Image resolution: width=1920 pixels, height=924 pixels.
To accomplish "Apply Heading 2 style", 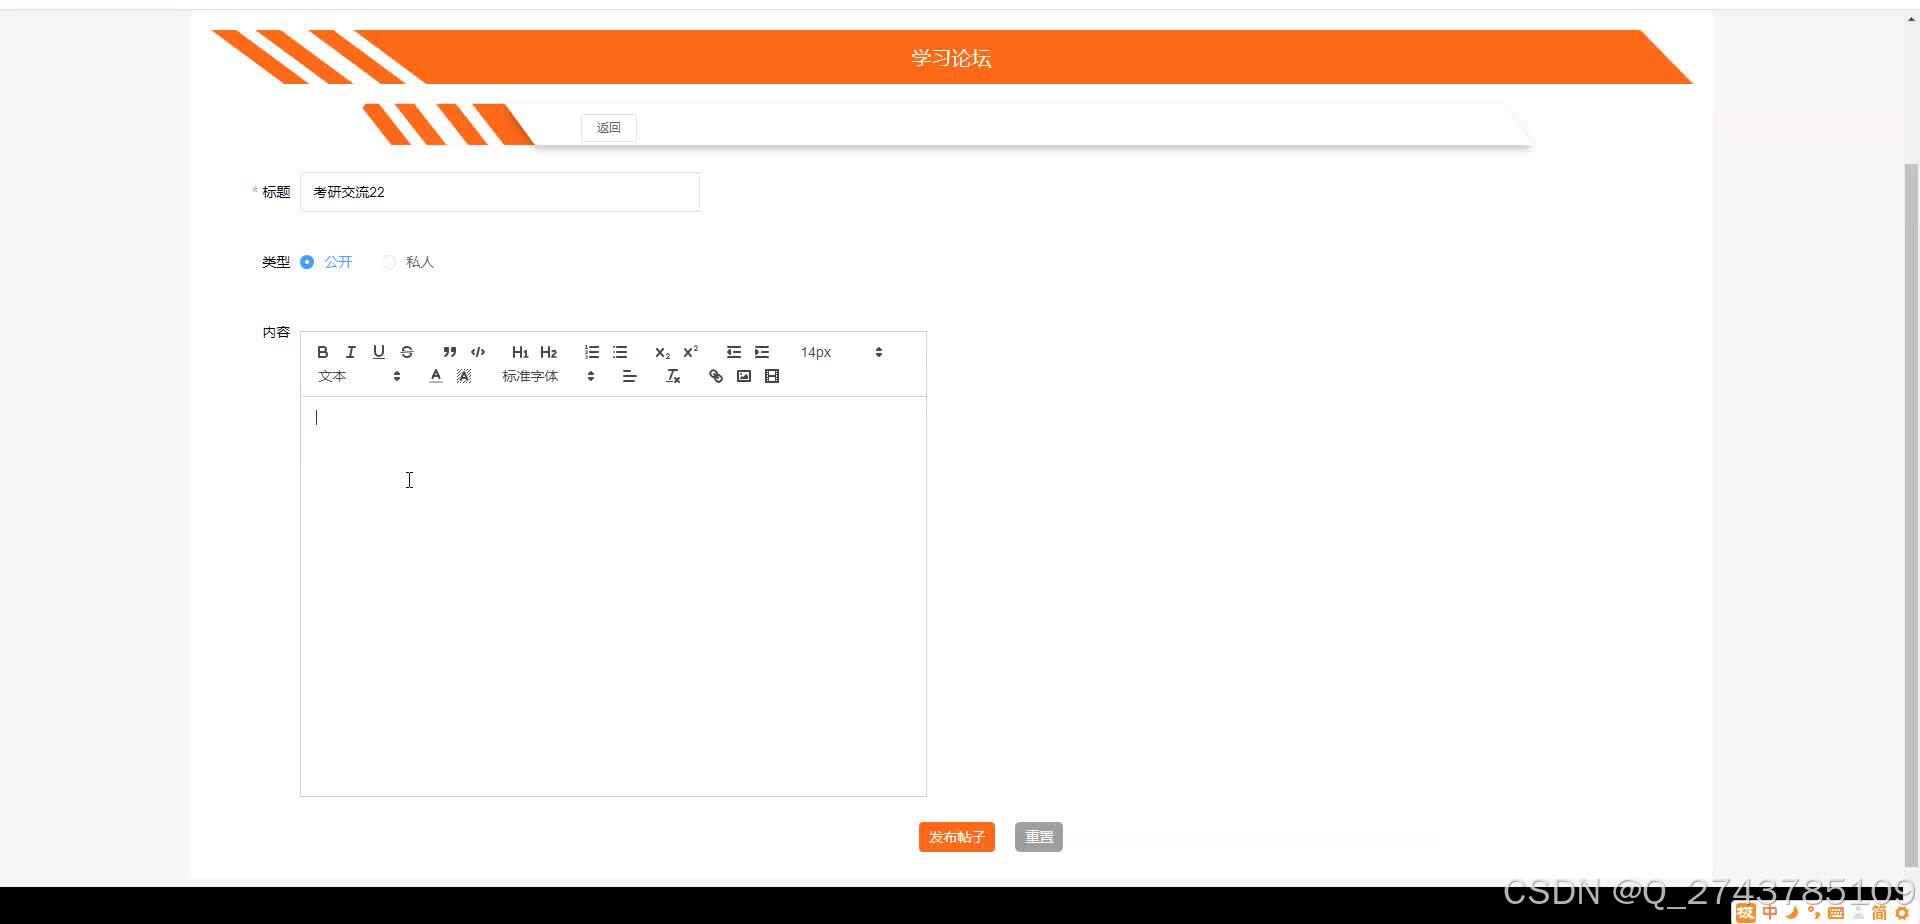I will pyautogui.click(x=548, y=352).
